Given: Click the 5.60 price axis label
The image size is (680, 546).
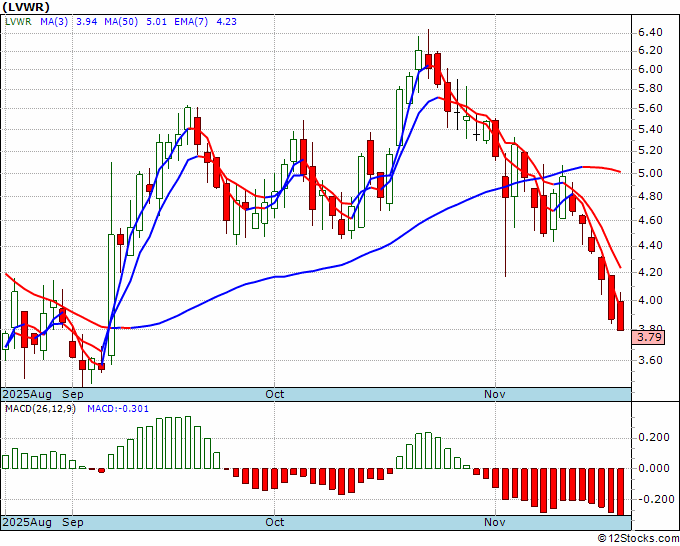Looking at the screenshot, I should click(x=650, y=108).
